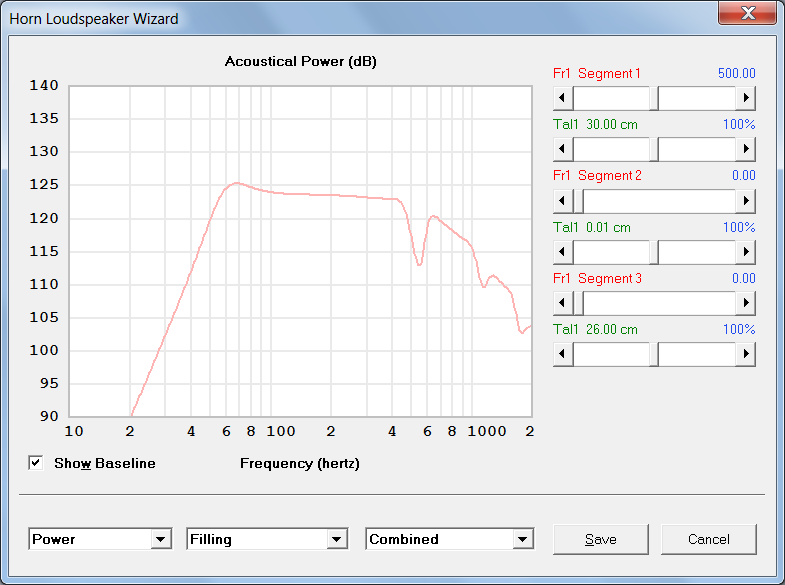The image size is (785, 585).
Task: Click left arrow of Tal1 26.00 cm slider
Action: click(563, 354)
